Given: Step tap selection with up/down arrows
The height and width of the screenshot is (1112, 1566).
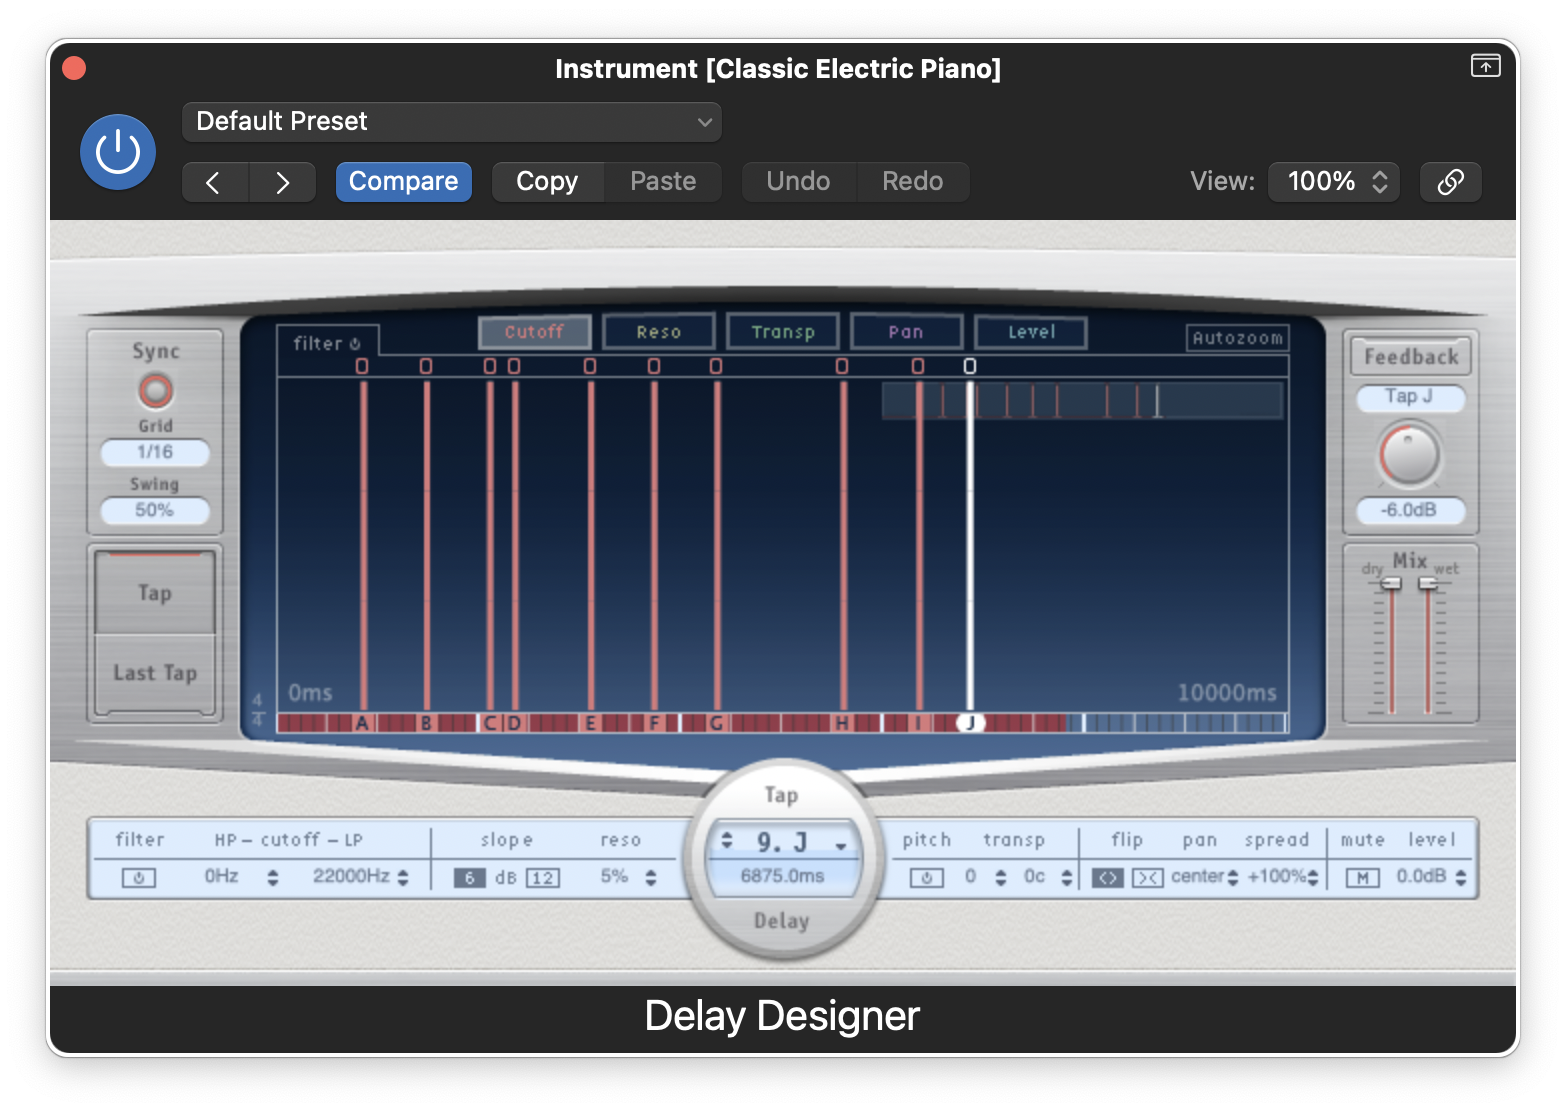Looking at the screenshot, I should coord(727,840).
